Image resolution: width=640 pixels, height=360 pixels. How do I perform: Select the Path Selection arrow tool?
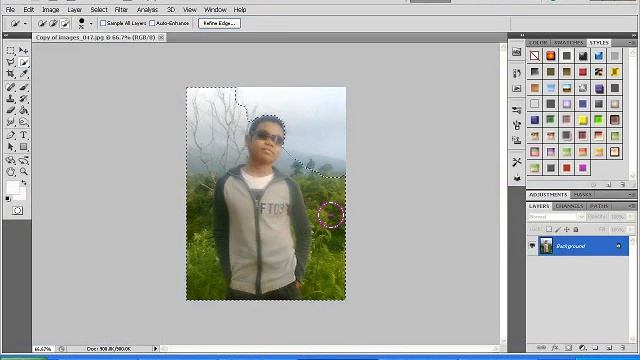11,147
